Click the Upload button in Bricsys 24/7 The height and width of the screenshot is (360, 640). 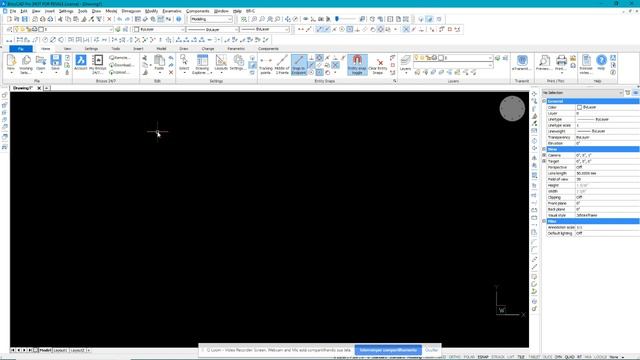point(119,72)
